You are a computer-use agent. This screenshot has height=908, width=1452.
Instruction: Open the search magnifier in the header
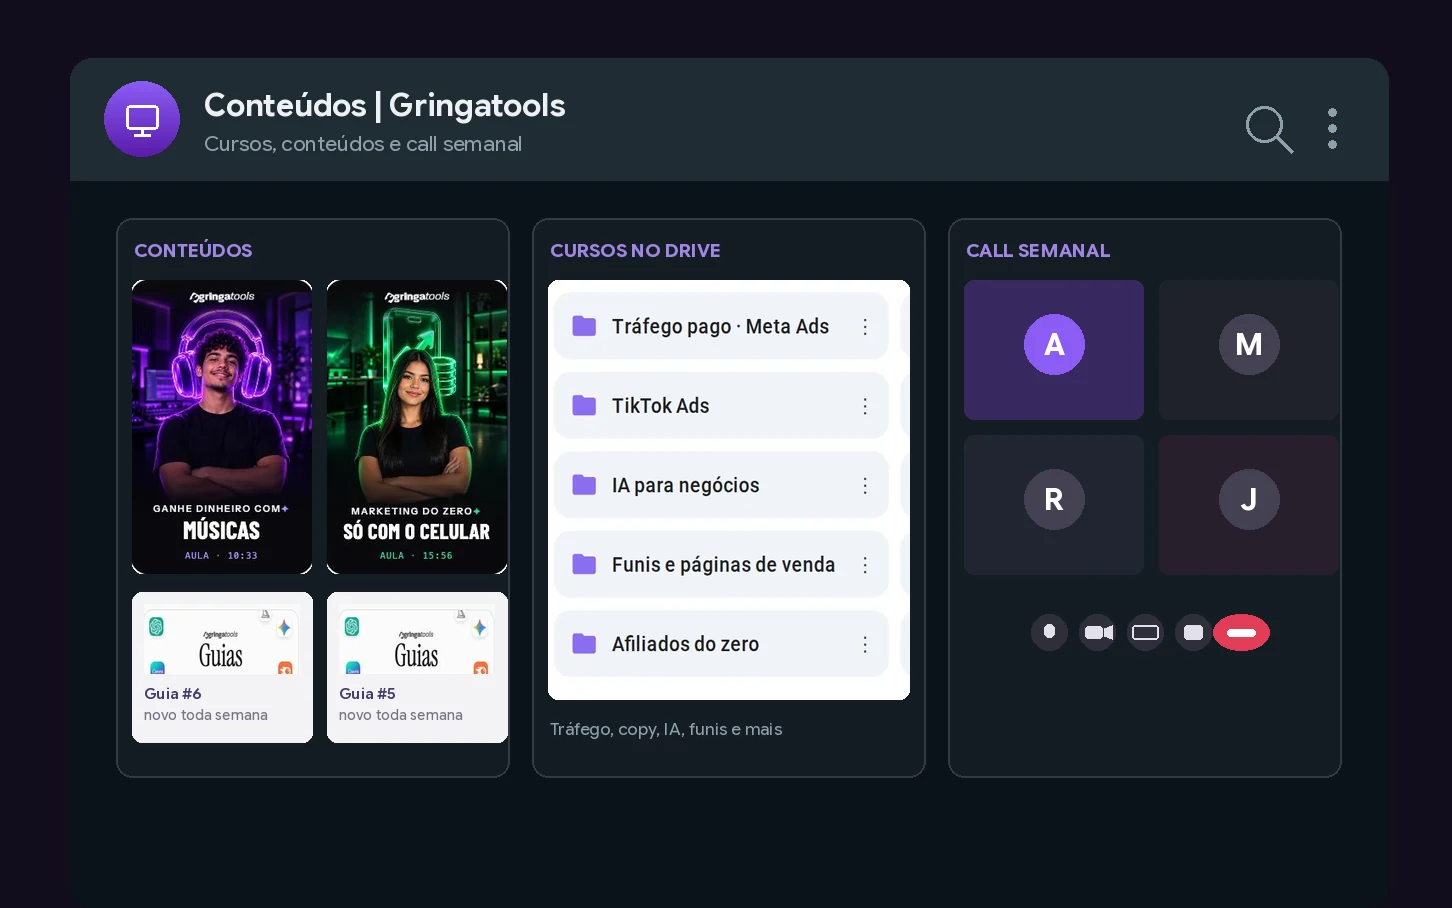point(1269,129)
